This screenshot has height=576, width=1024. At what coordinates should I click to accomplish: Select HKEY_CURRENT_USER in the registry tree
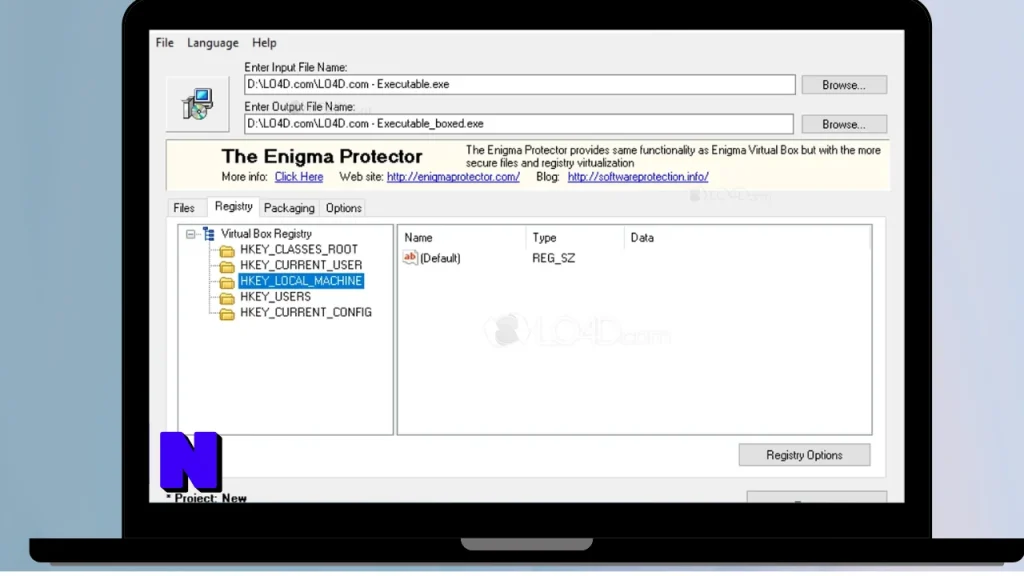tap(300, 265)
